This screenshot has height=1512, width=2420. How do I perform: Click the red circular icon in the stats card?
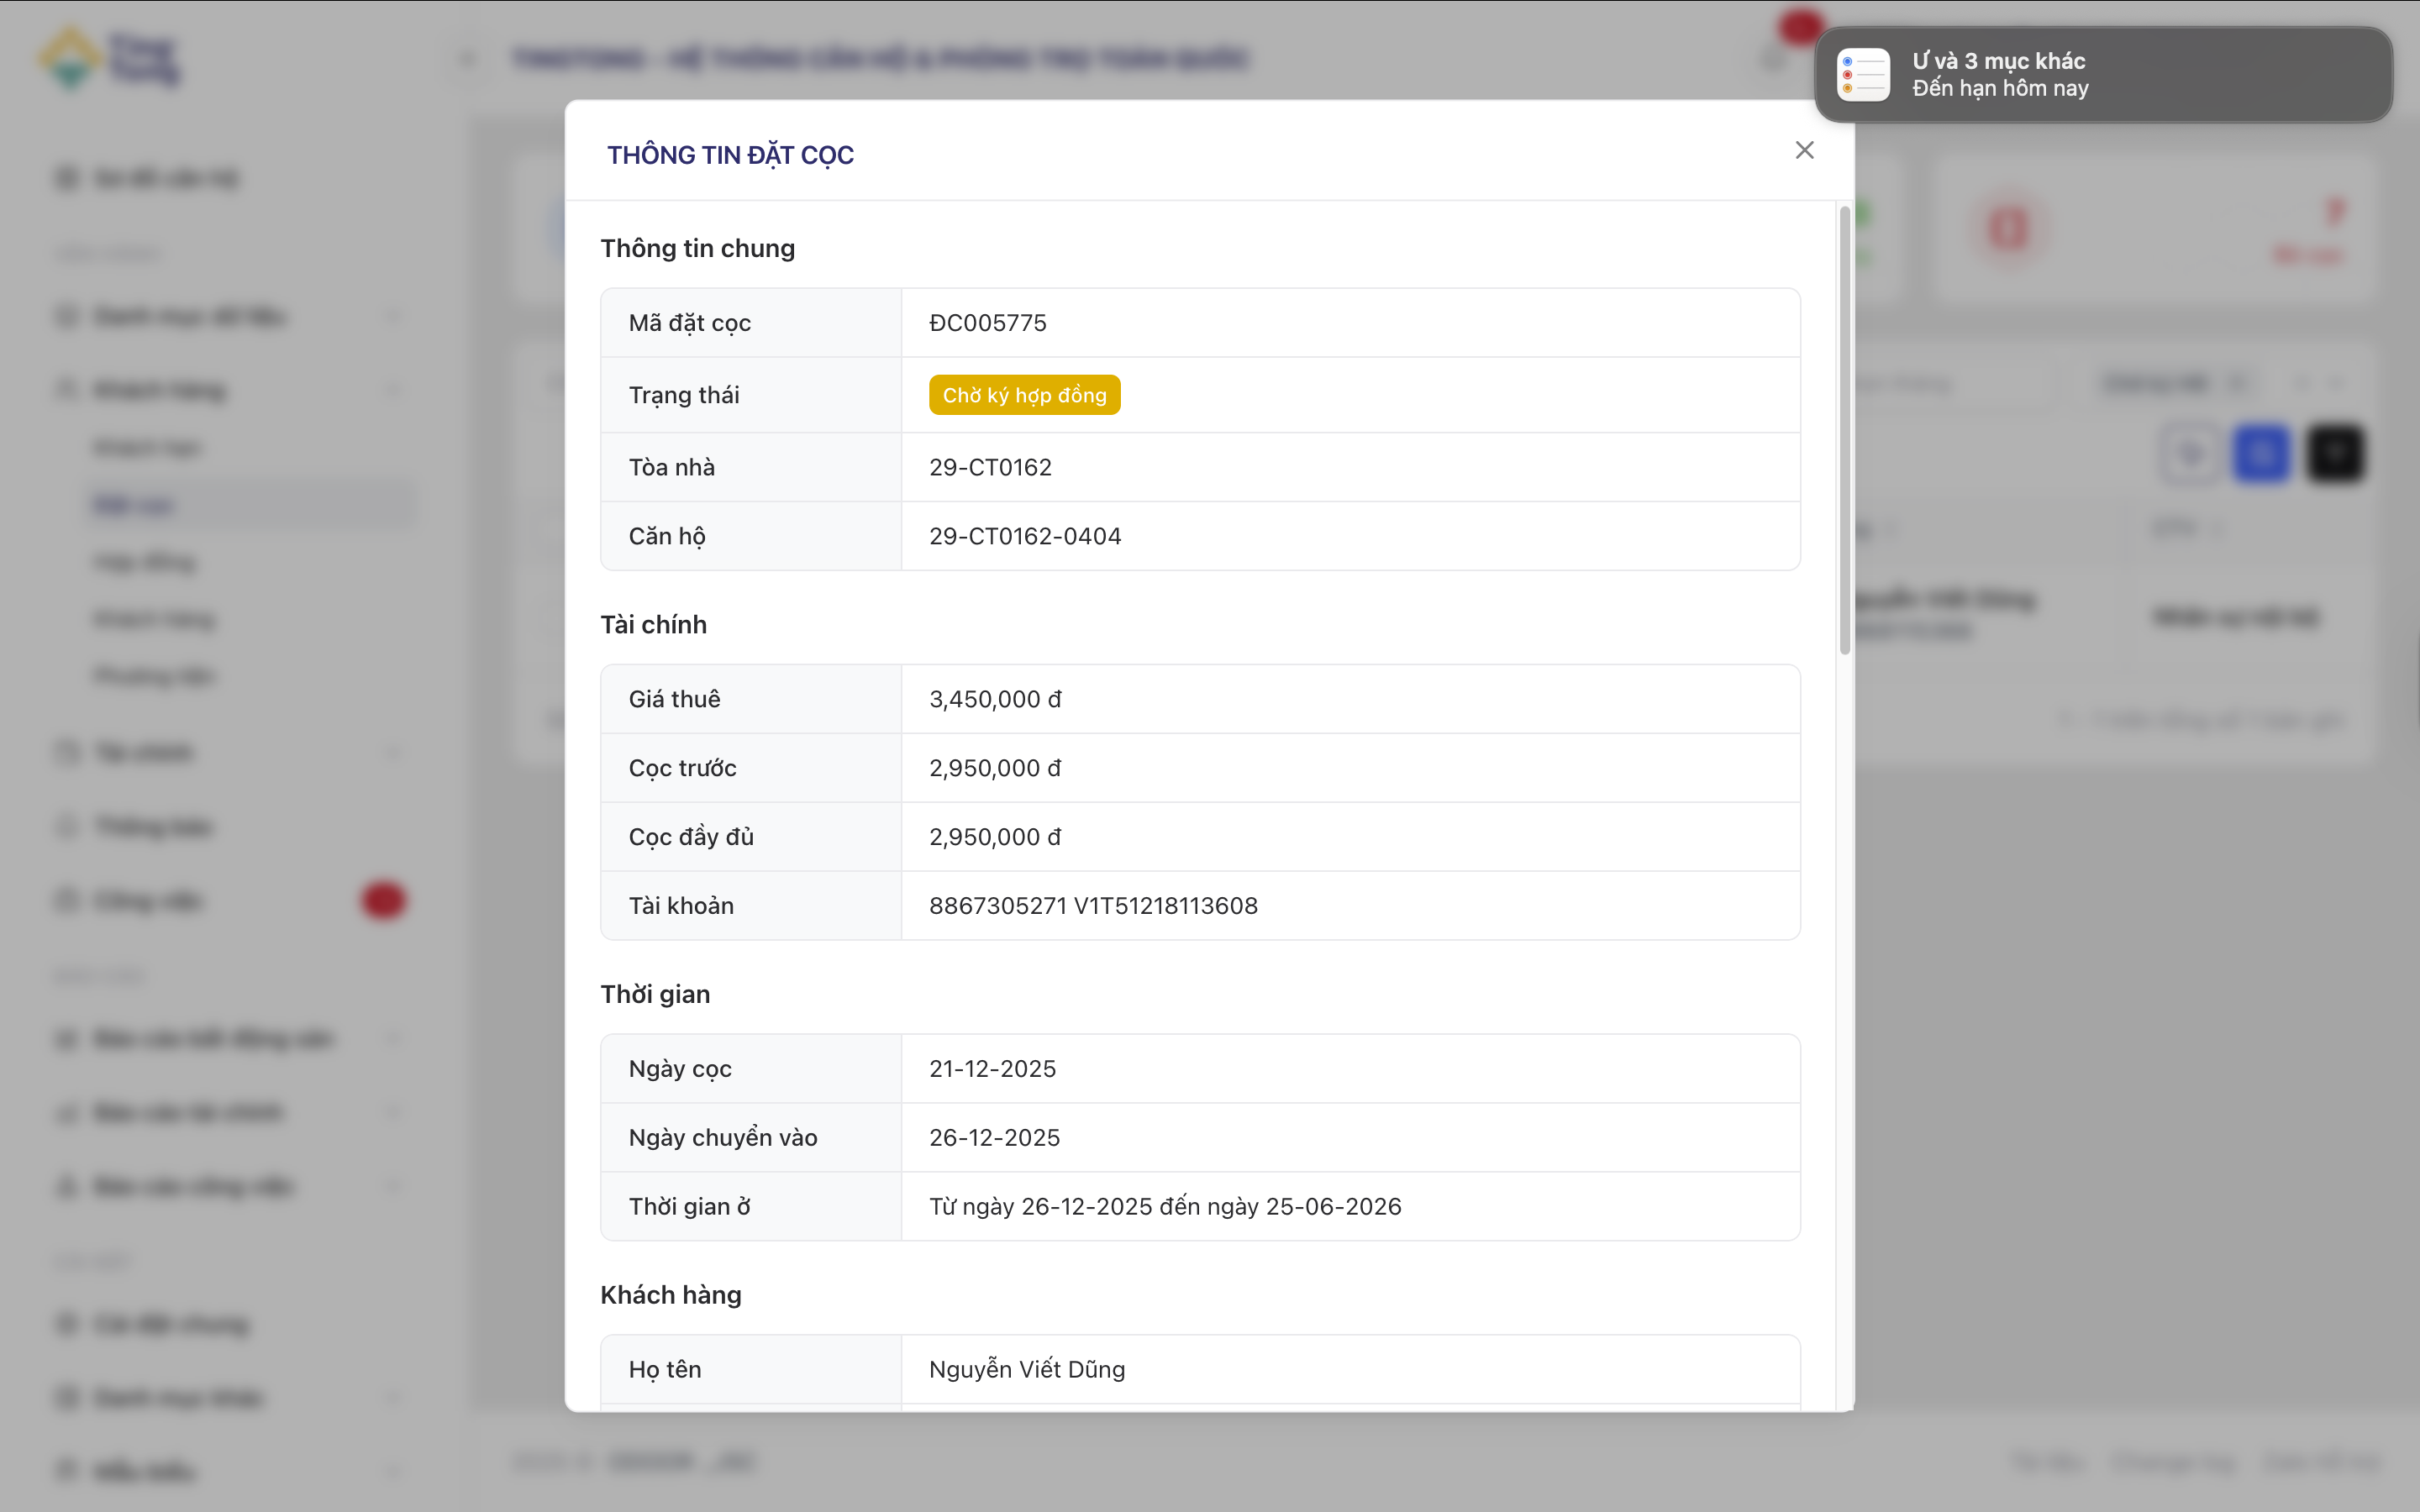point(2008,229)
